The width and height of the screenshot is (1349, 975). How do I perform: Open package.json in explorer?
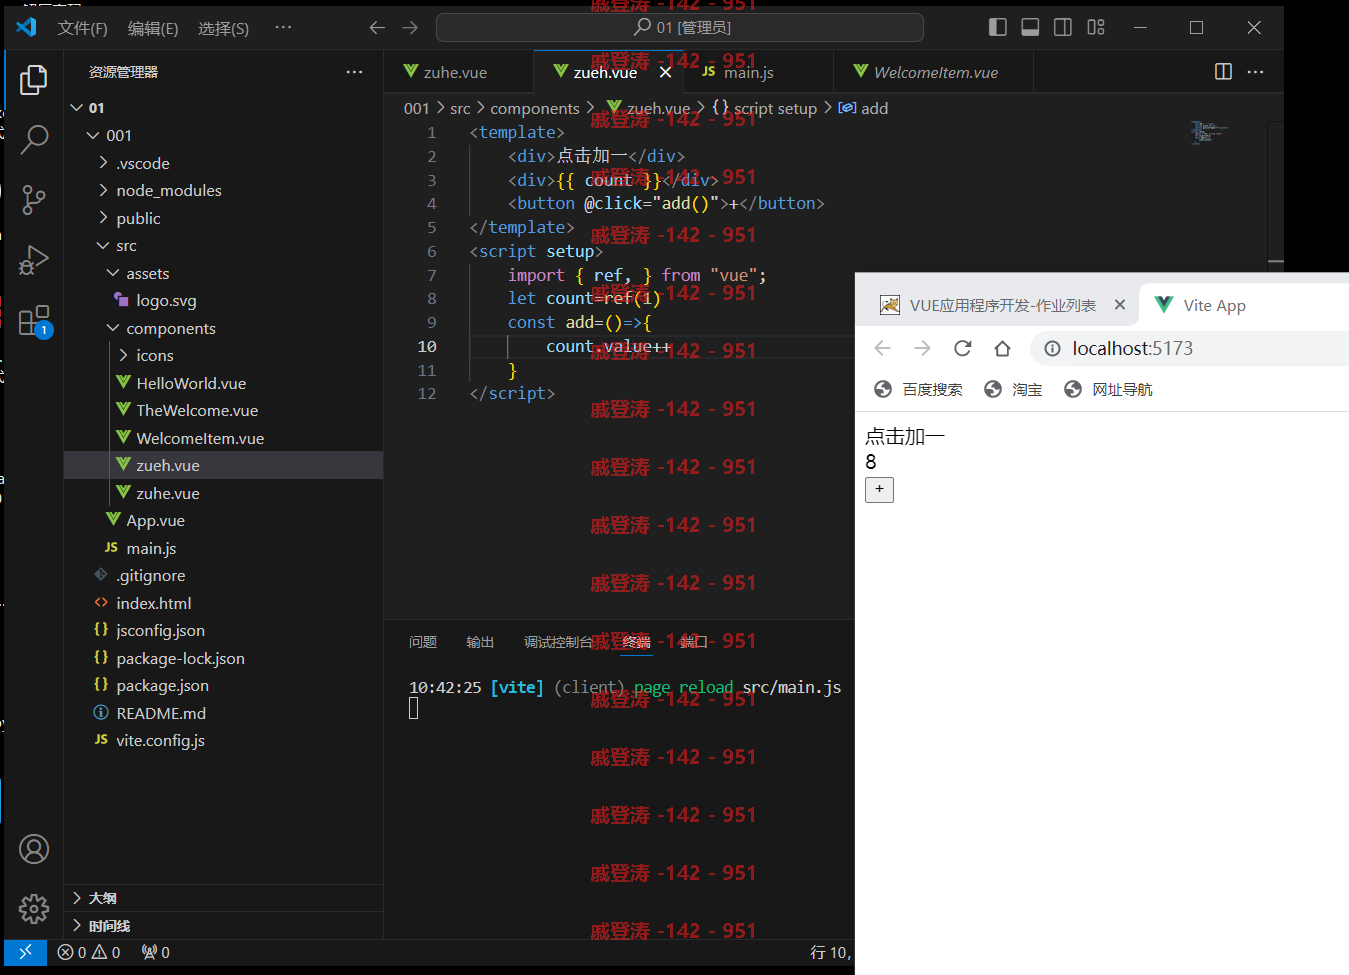pos(162,685)
